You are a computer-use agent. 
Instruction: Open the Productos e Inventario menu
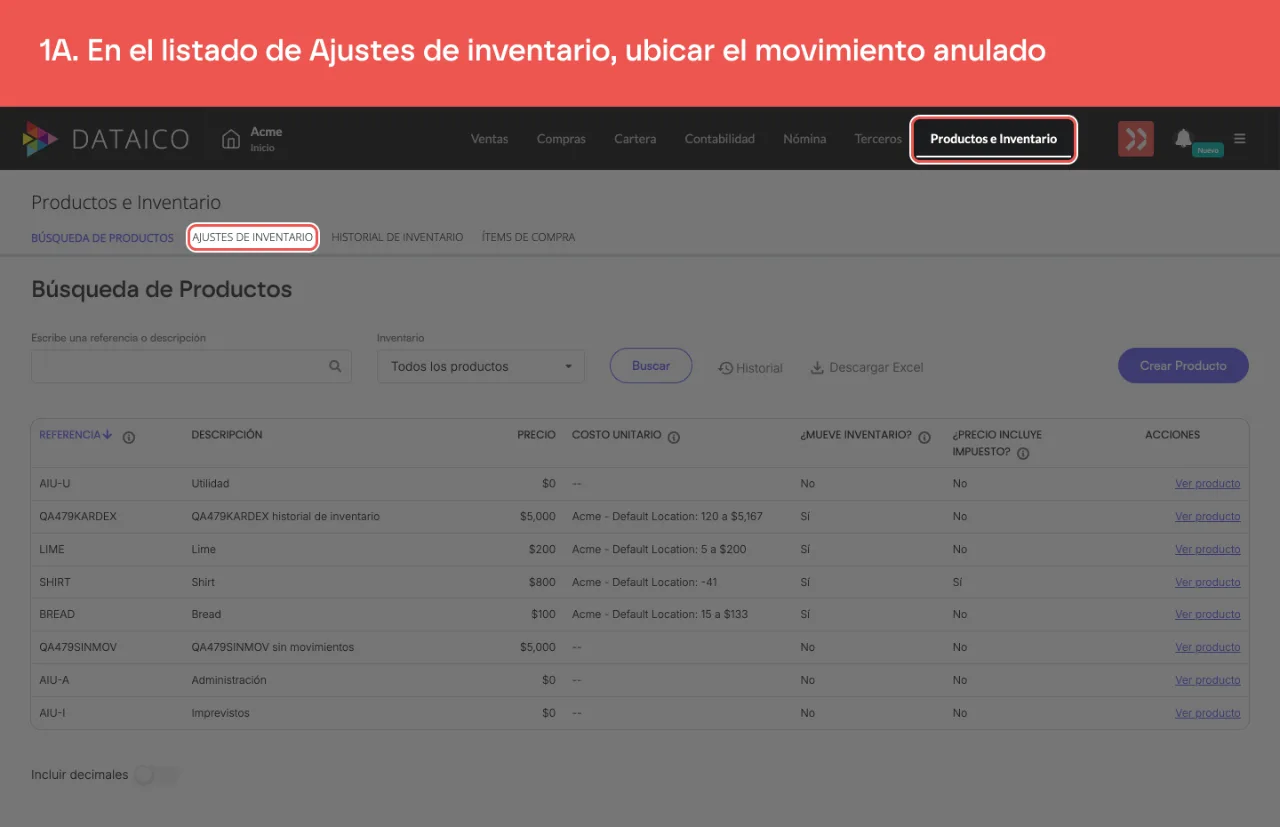point(994,139)
